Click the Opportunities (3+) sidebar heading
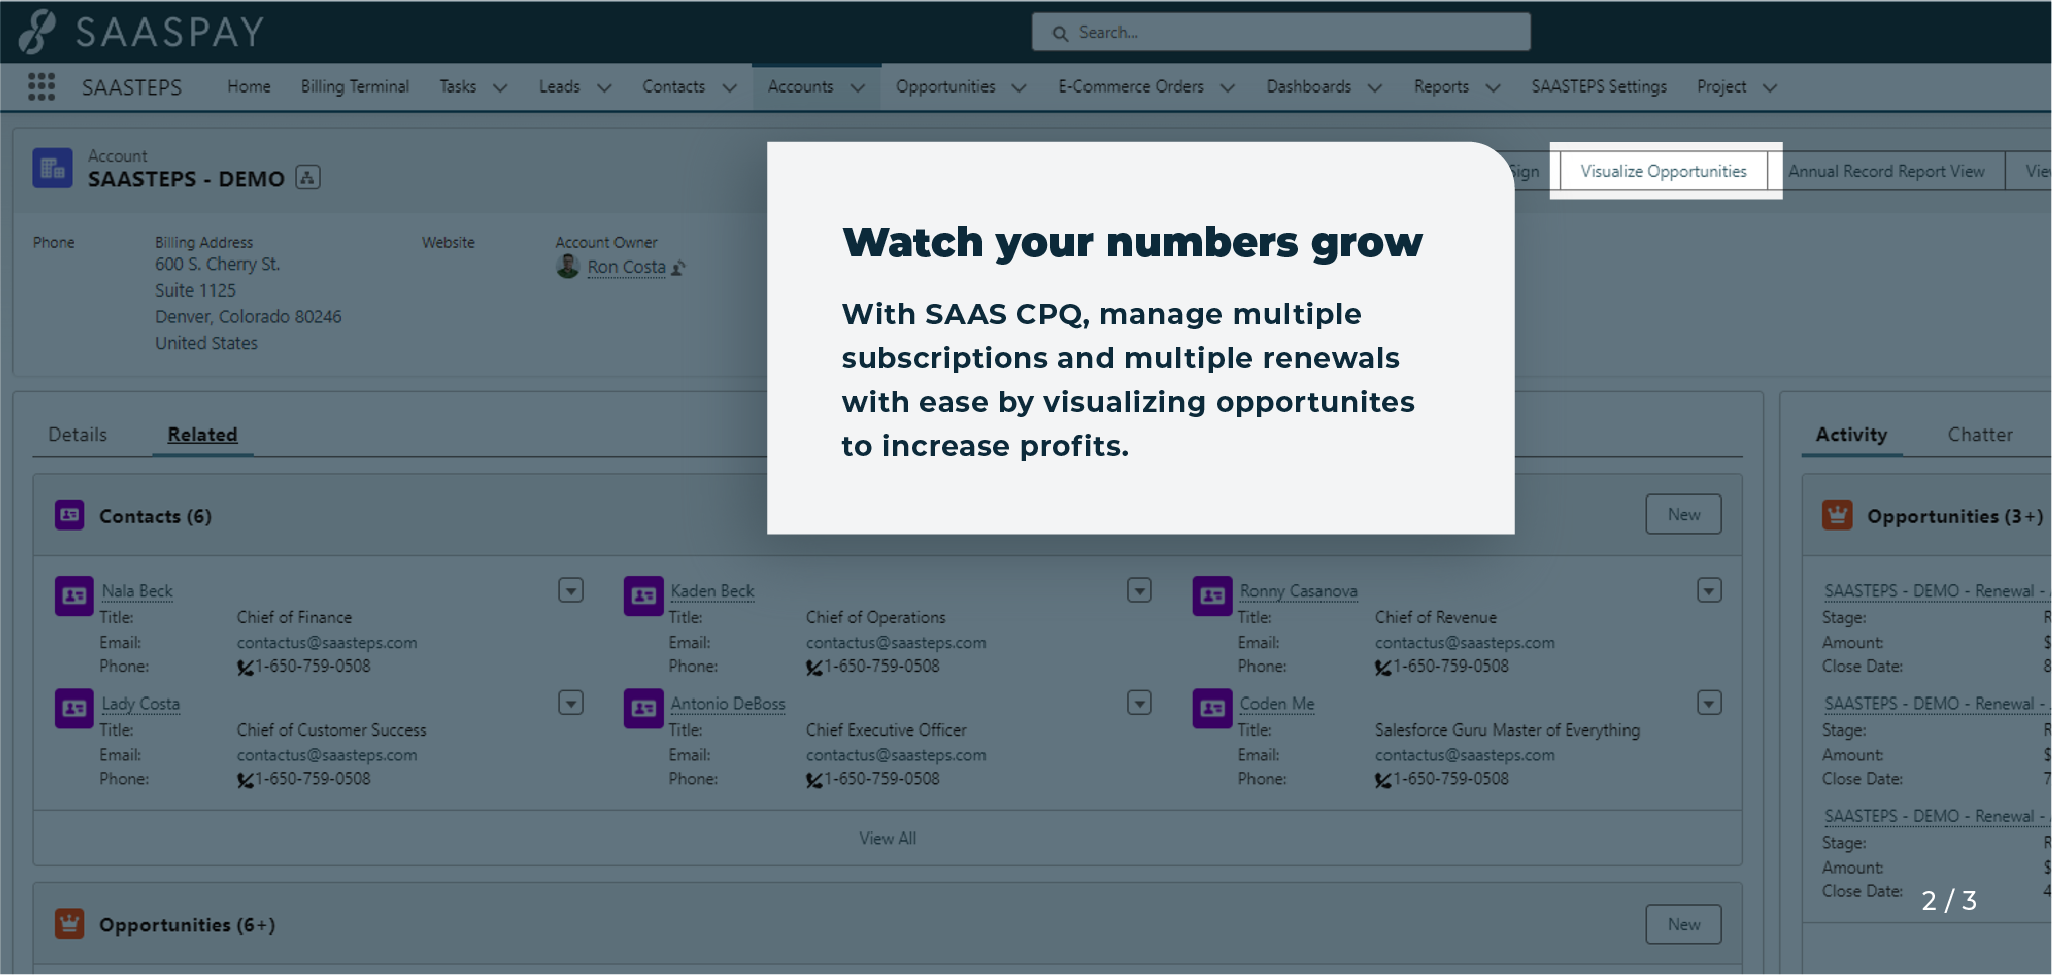The height and width of the screenshot is (975, 2052). [x=1955, y=516]
